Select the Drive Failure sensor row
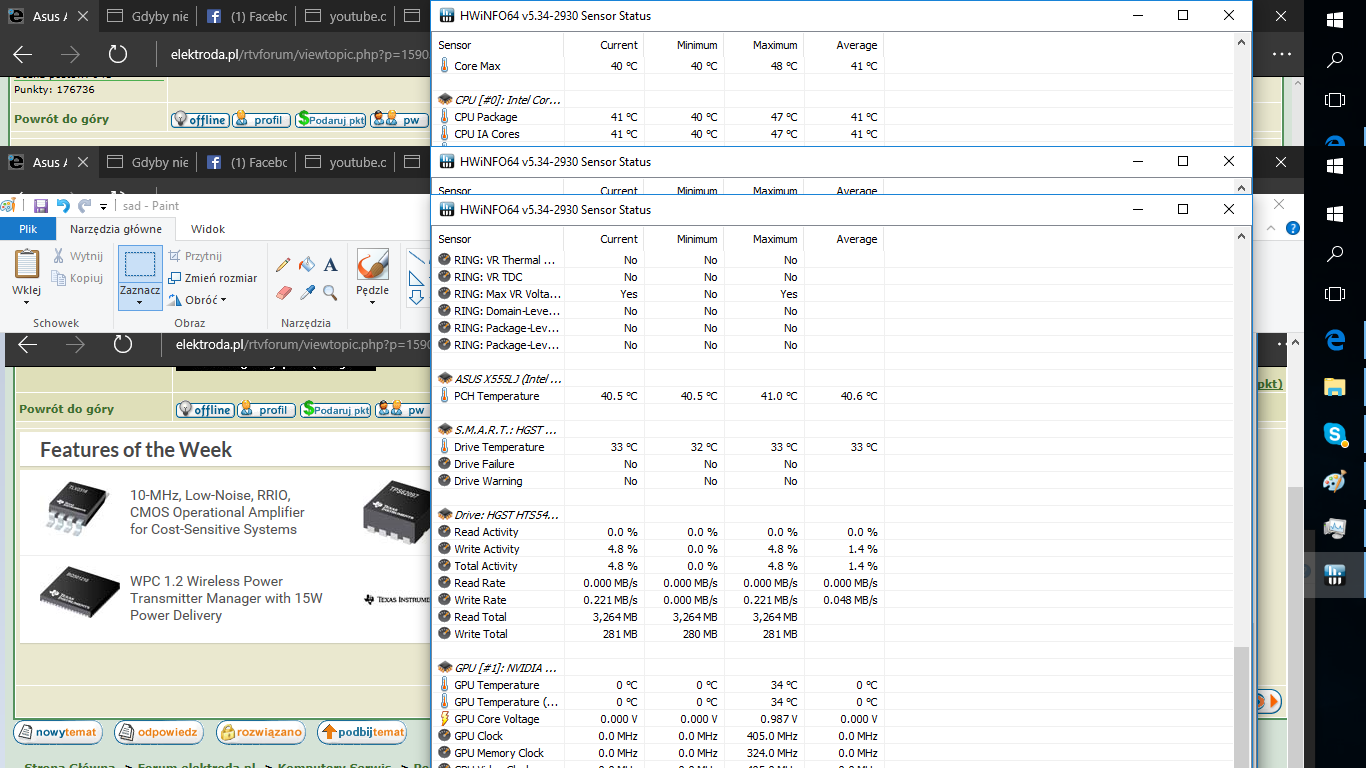The width and height of the screenshot is (1366, 768). pyautogui.click(x=660, y=464)
